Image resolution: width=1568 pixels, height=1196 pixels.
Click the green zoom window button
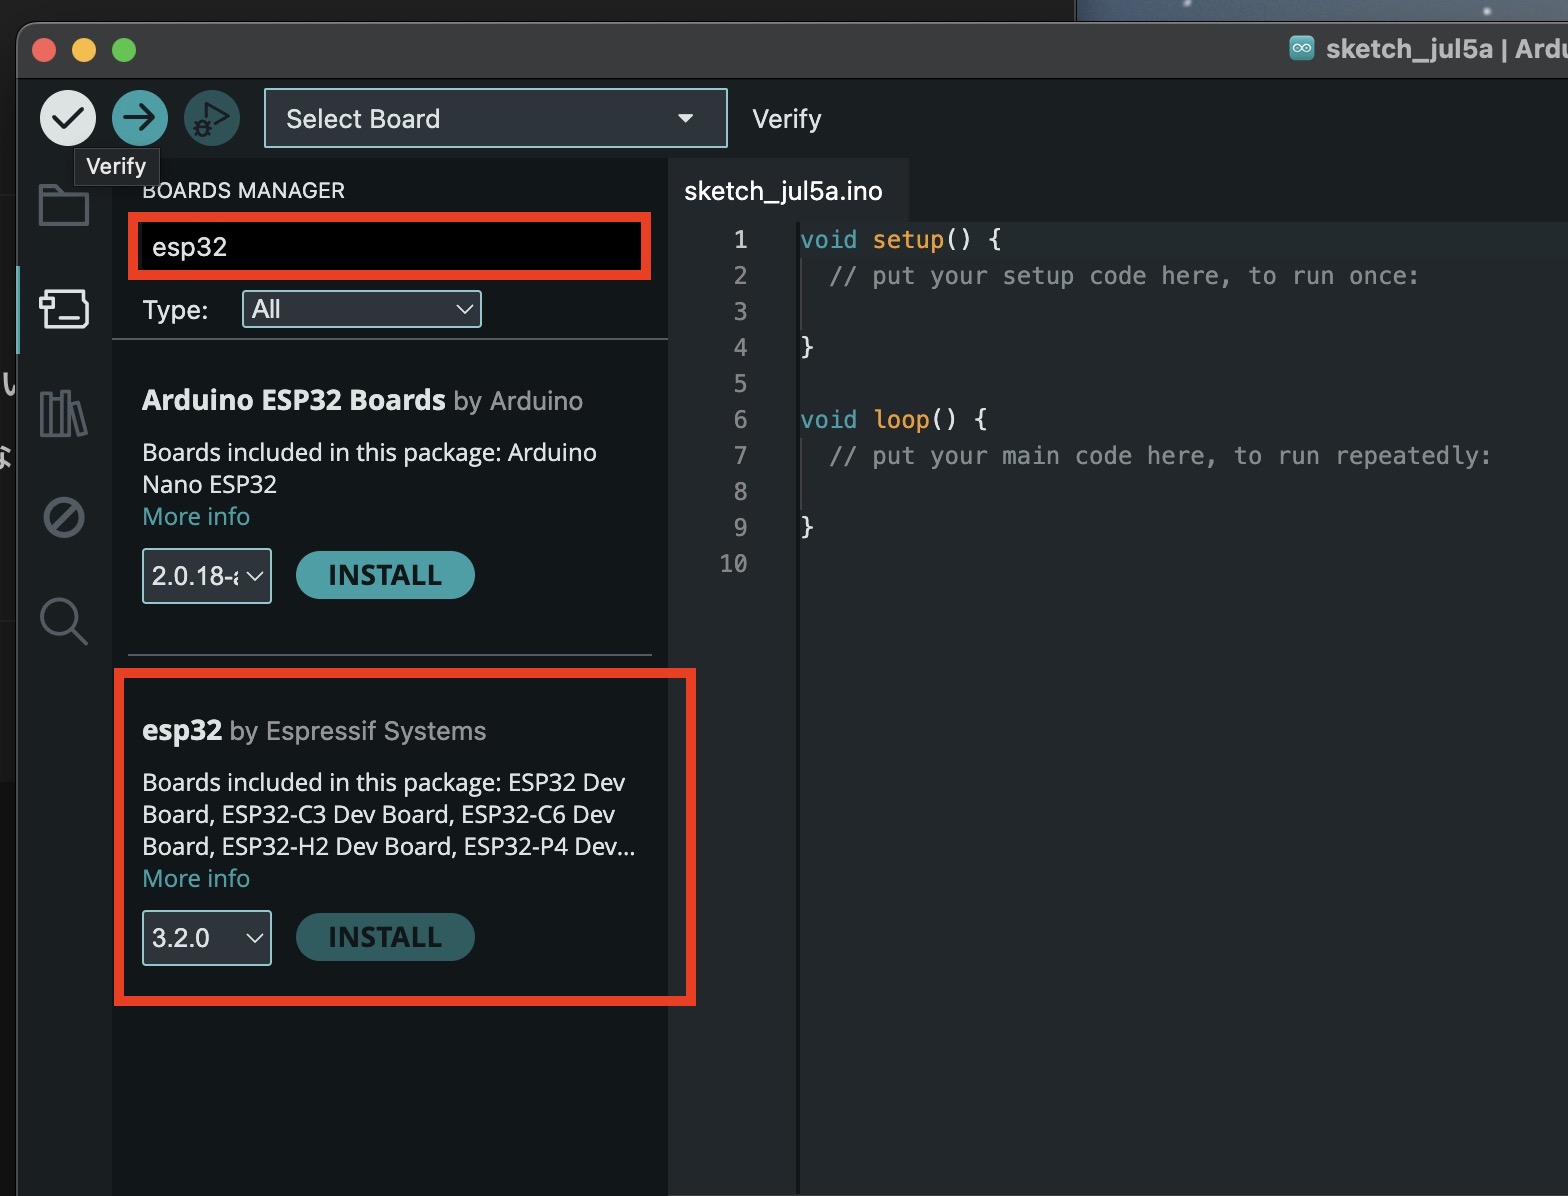[124, 49]
